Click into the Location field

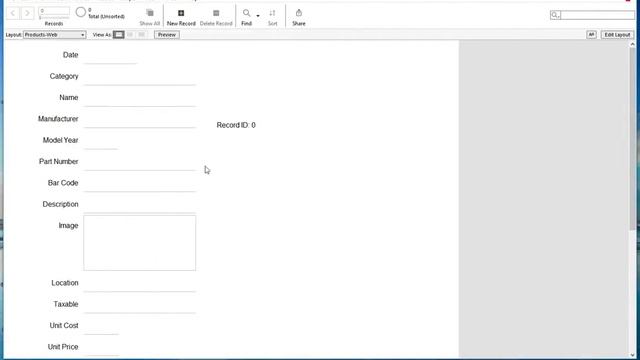(x=140, y=283)
